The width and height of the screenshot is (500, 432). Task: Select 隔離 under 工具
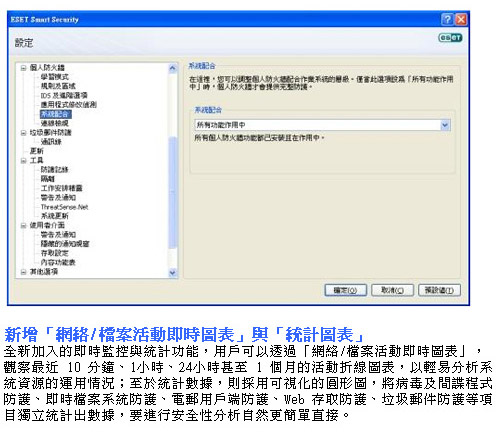pos(48,179)
